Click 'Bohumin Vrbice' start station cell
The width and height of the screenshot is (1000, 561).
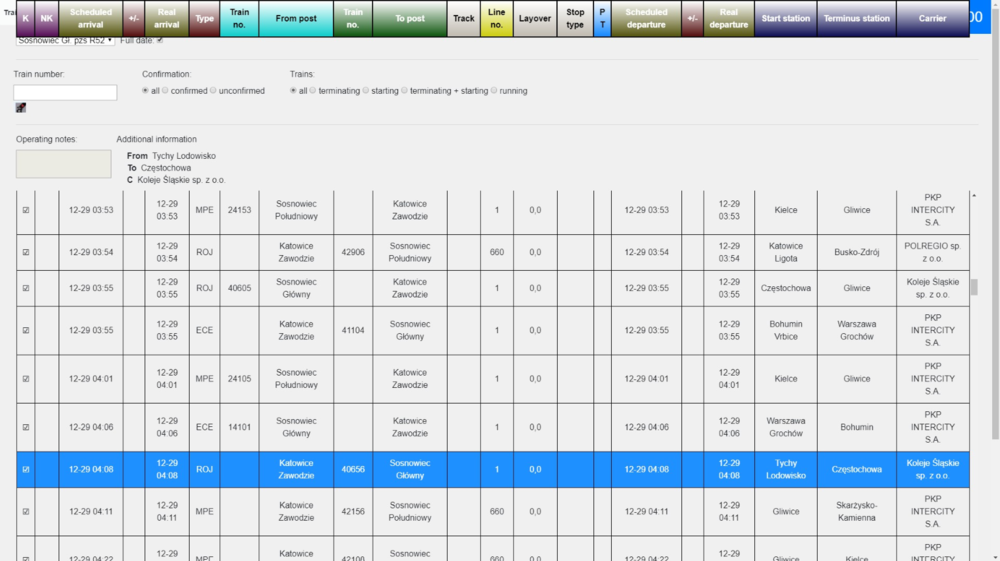pos(786,330)
